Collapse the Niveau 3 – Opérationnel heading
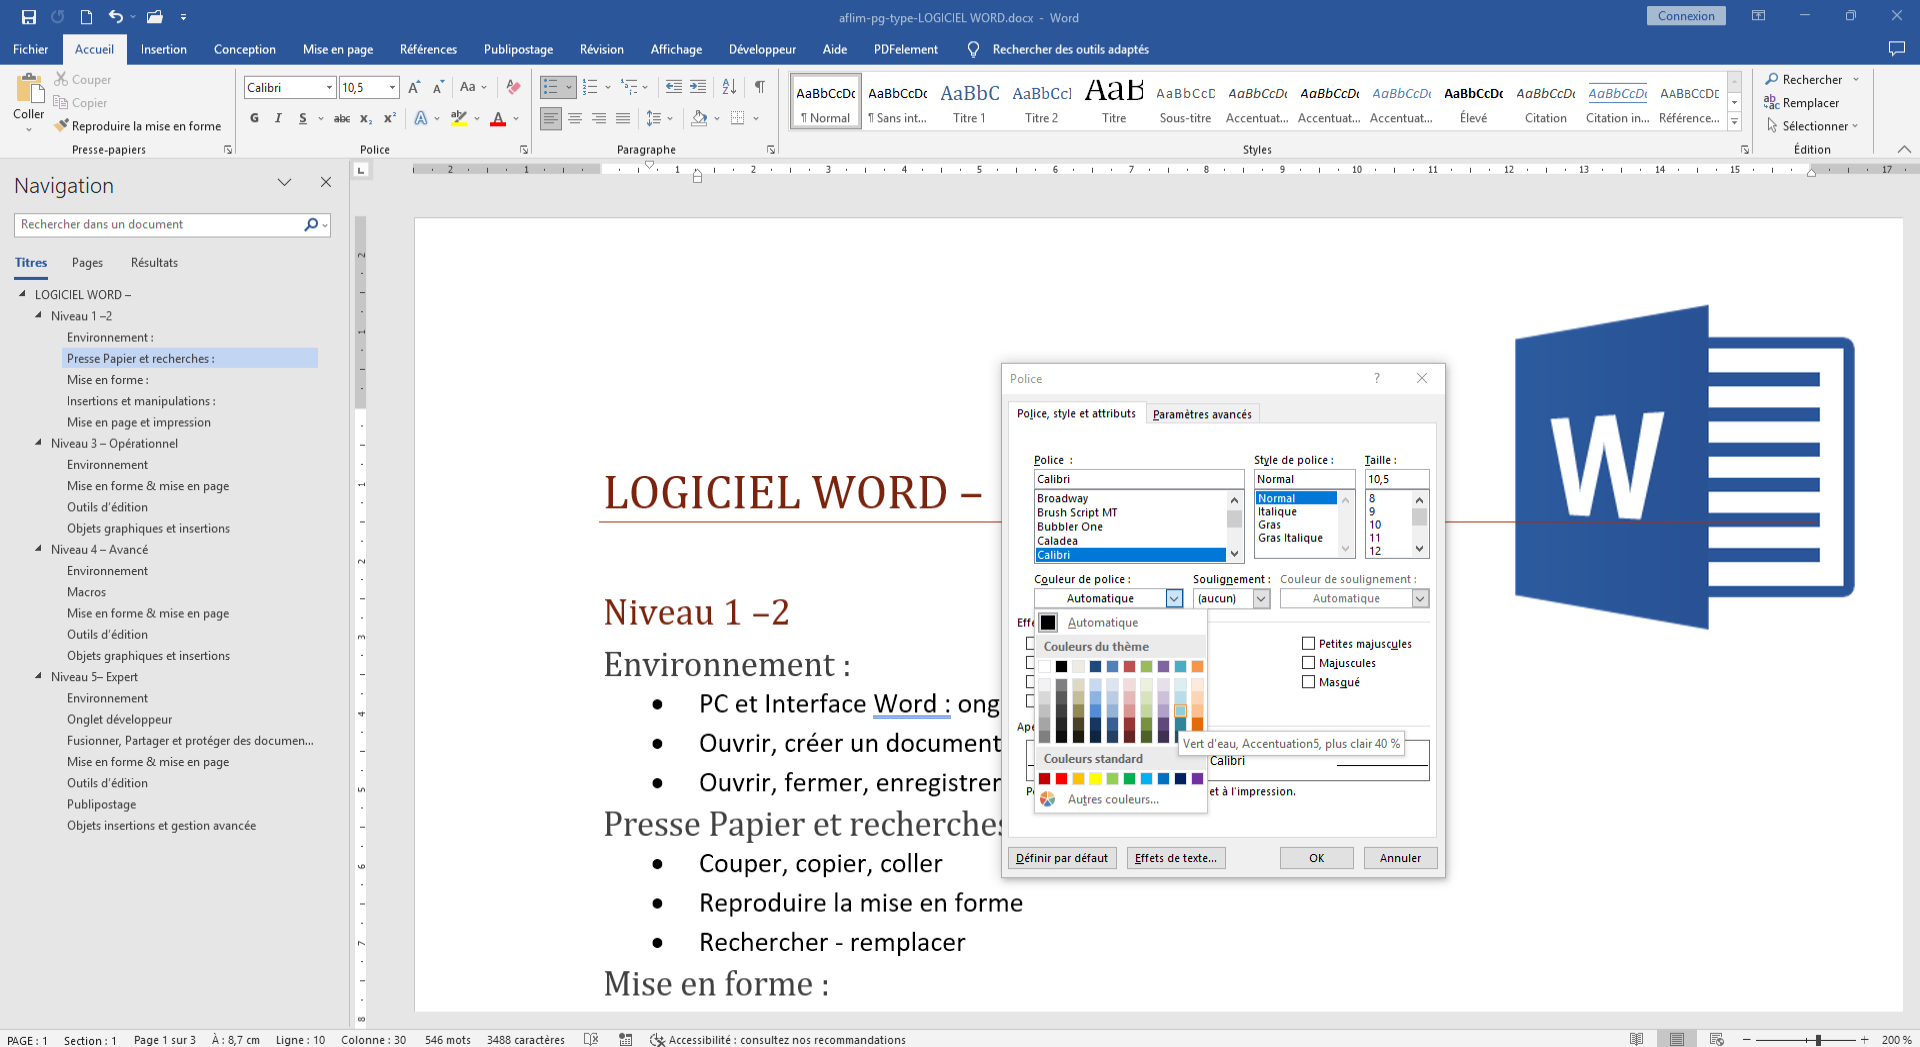This screenshot has height=1047, width=1920. pyautogui.click(x=38, y=442)
